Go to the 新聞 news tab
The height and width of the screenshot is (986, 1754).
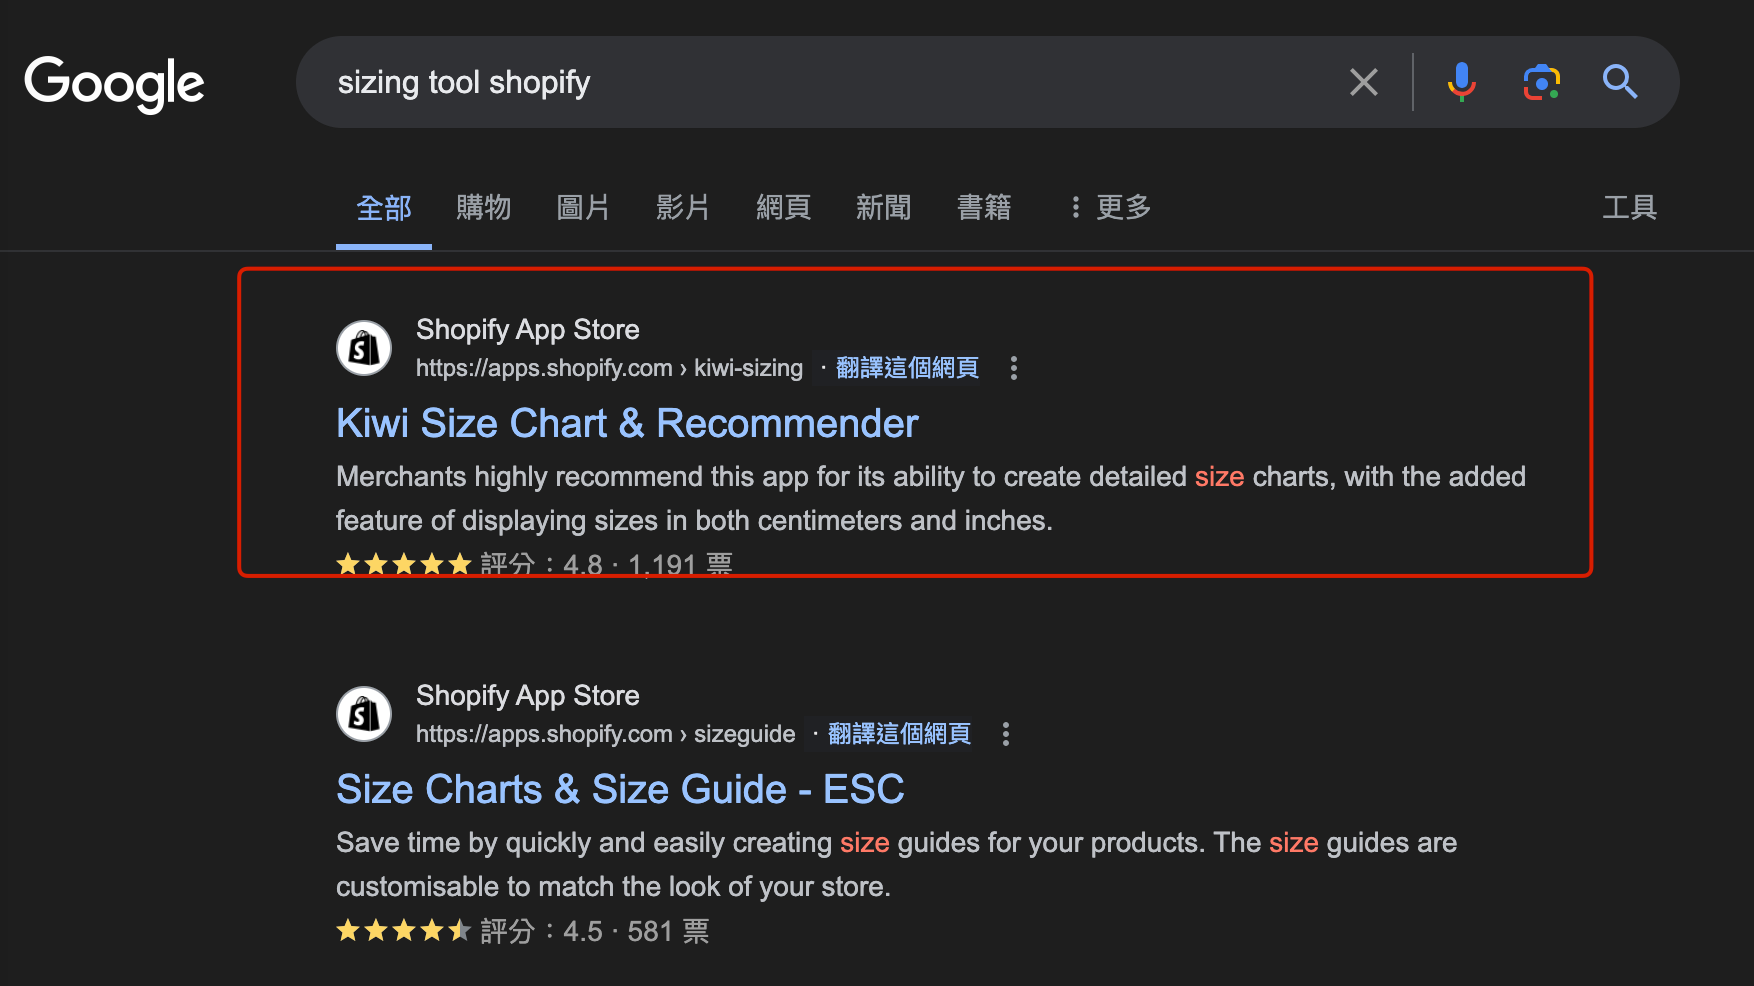point(883,208)
